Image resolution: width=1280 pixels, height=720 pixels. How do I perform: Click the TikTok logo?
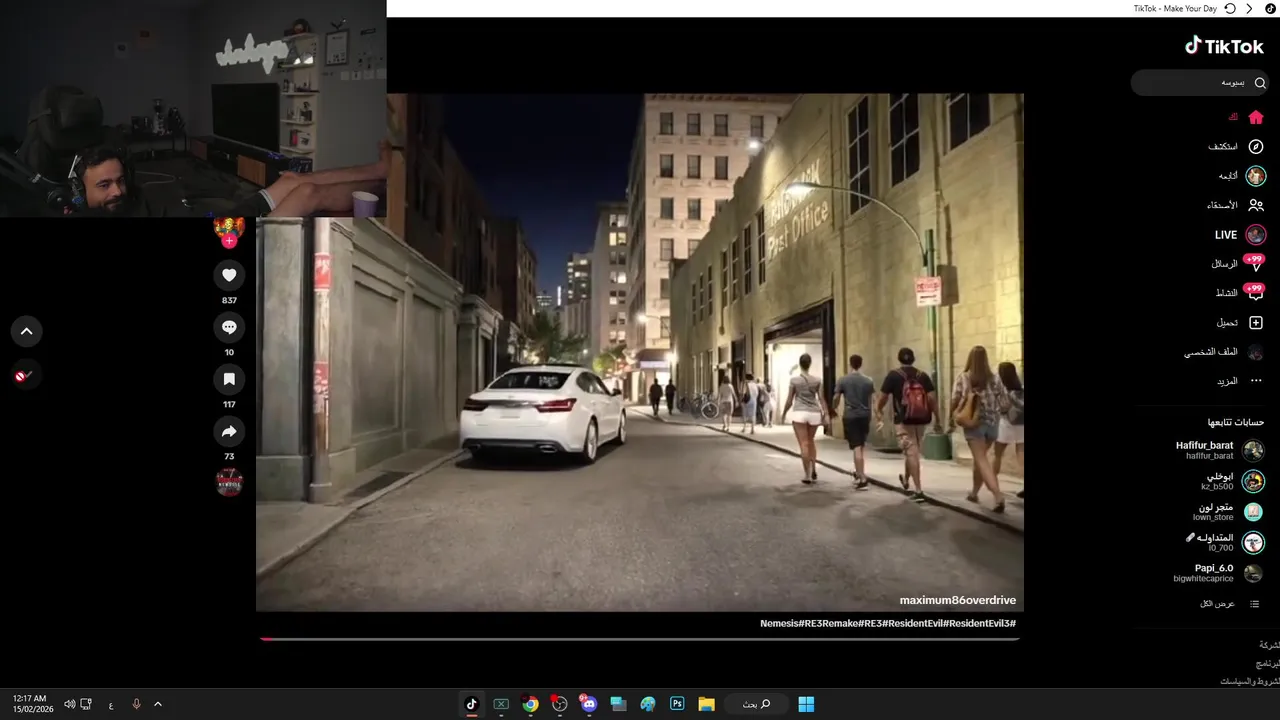pos(1224,46)
